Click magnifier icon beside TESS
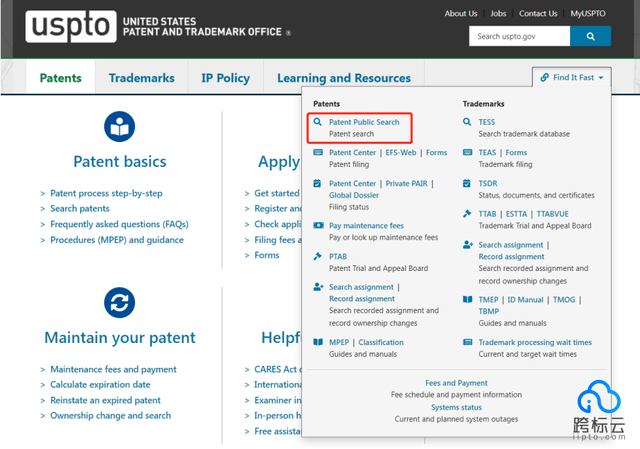 tap(467, 122)
